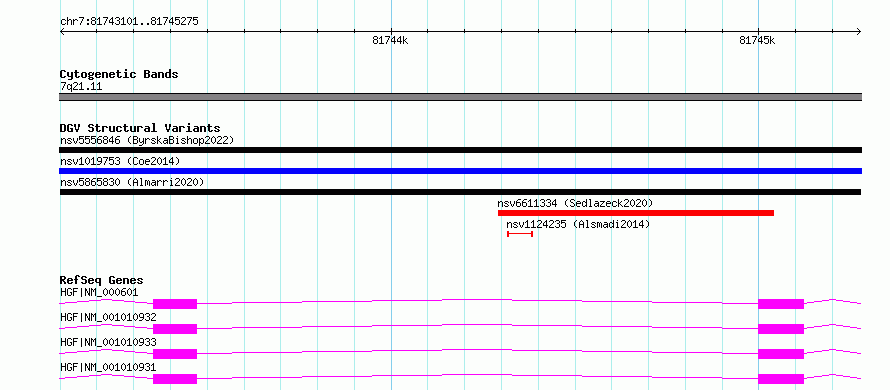Click the nsv6611334 (Sedlazeck2020) label
This screenshot has width=890, height=390.
[575, 203]
